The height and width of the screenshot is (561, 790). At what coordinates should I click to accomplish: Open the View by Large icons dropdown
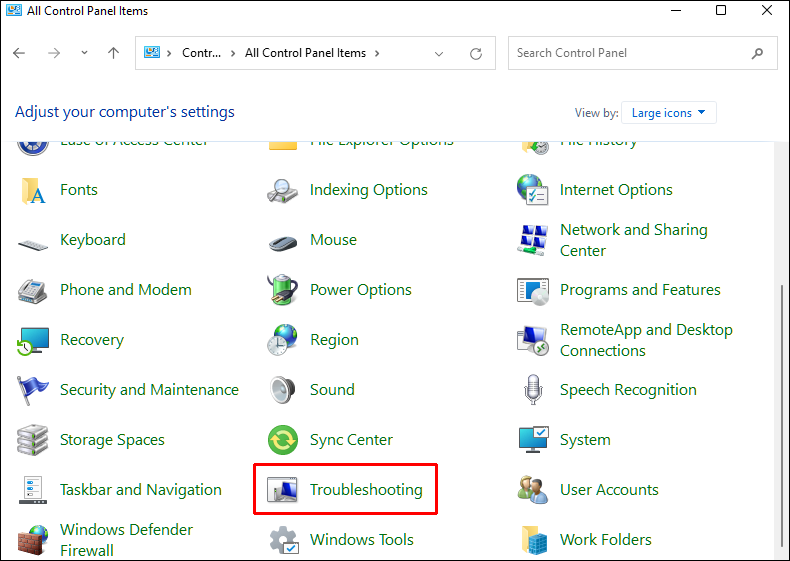[669, 113]
